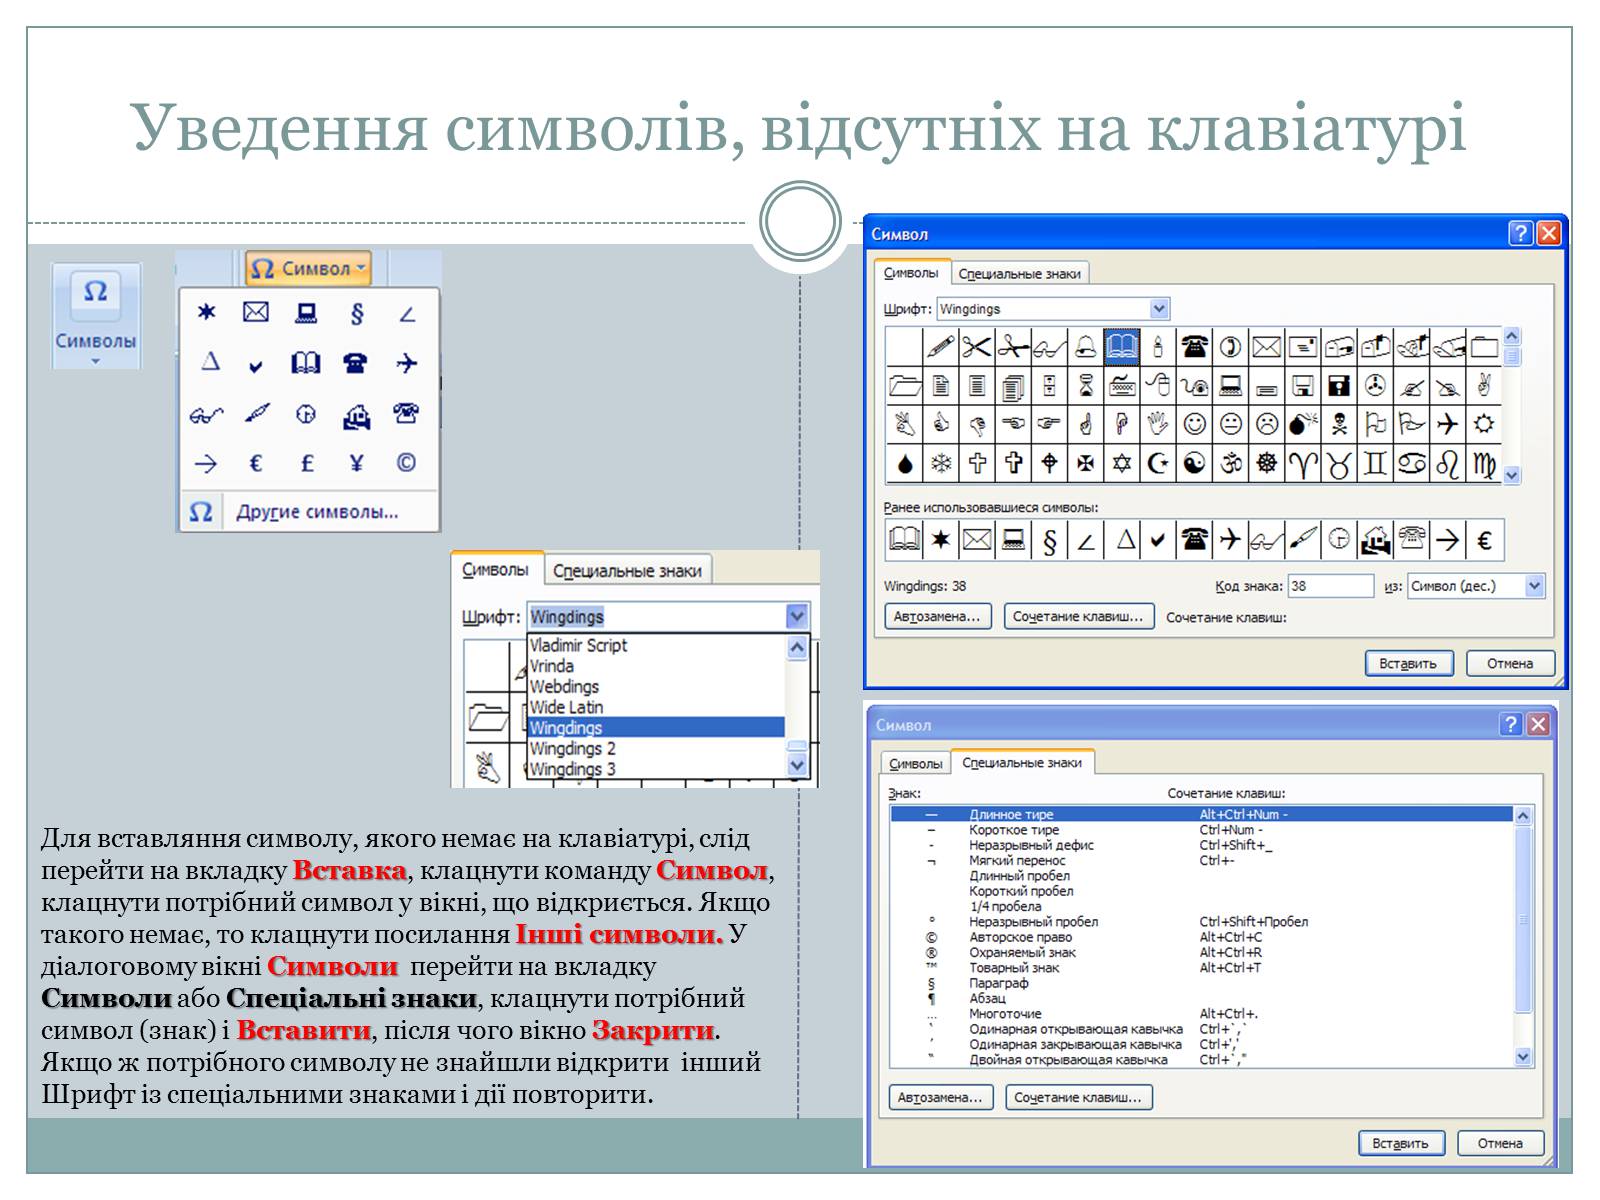Pick the asterisk star symbol in dropdown gallery
This screenshot has width=1600, height=1200.
[x=206, y=313]
